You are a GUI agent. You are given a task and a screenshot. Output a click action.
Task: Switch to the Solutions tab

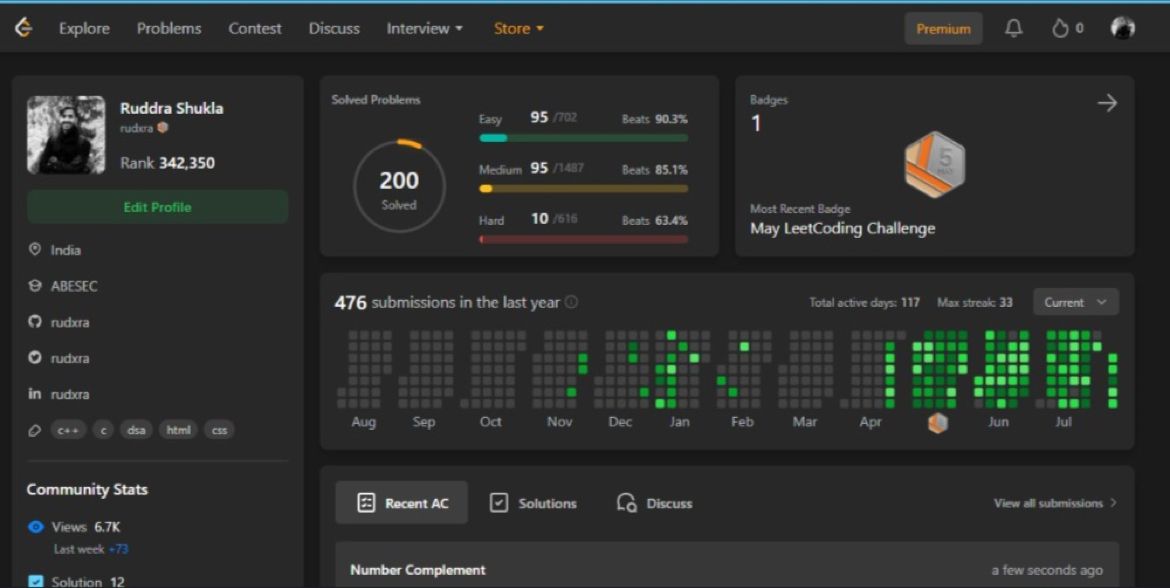(533, 503)
